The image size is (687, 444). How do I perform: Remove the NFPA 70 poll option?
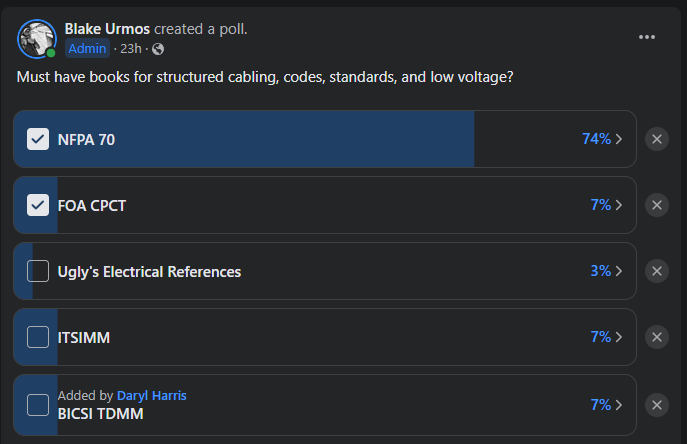[657, 139]
